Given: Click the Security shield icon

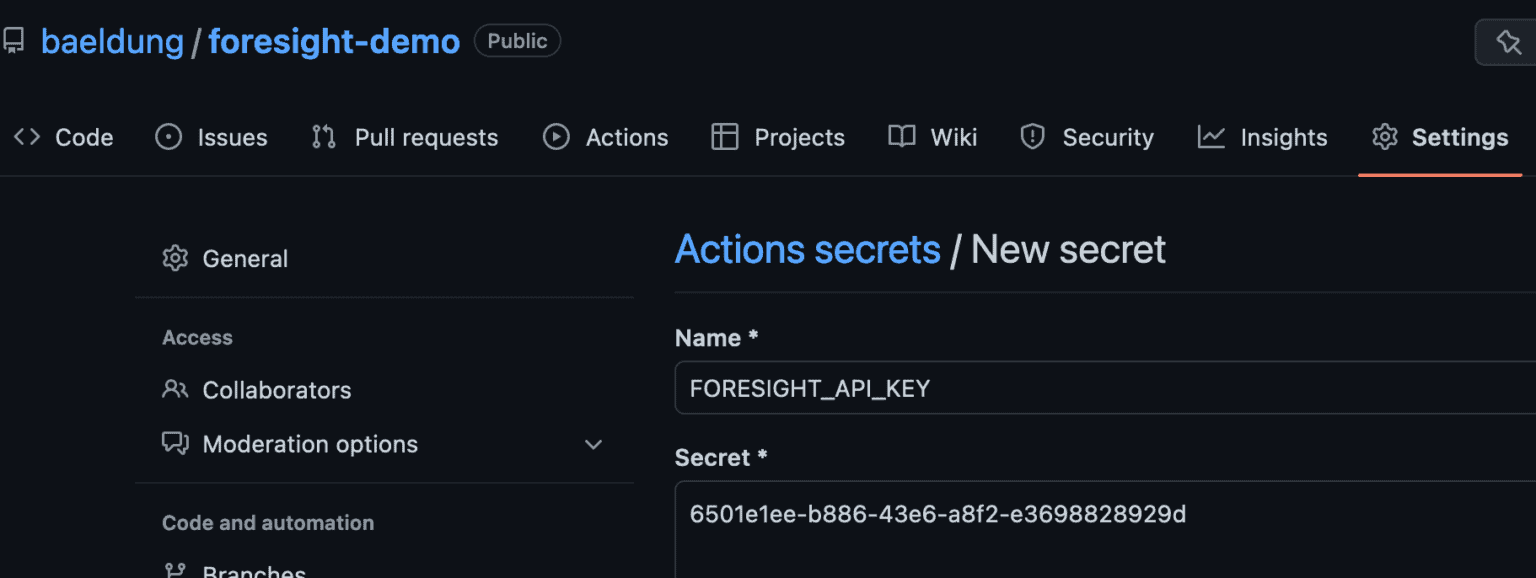Looking at the screenshot, I should pyautogui.click(x=1032, y=137).
